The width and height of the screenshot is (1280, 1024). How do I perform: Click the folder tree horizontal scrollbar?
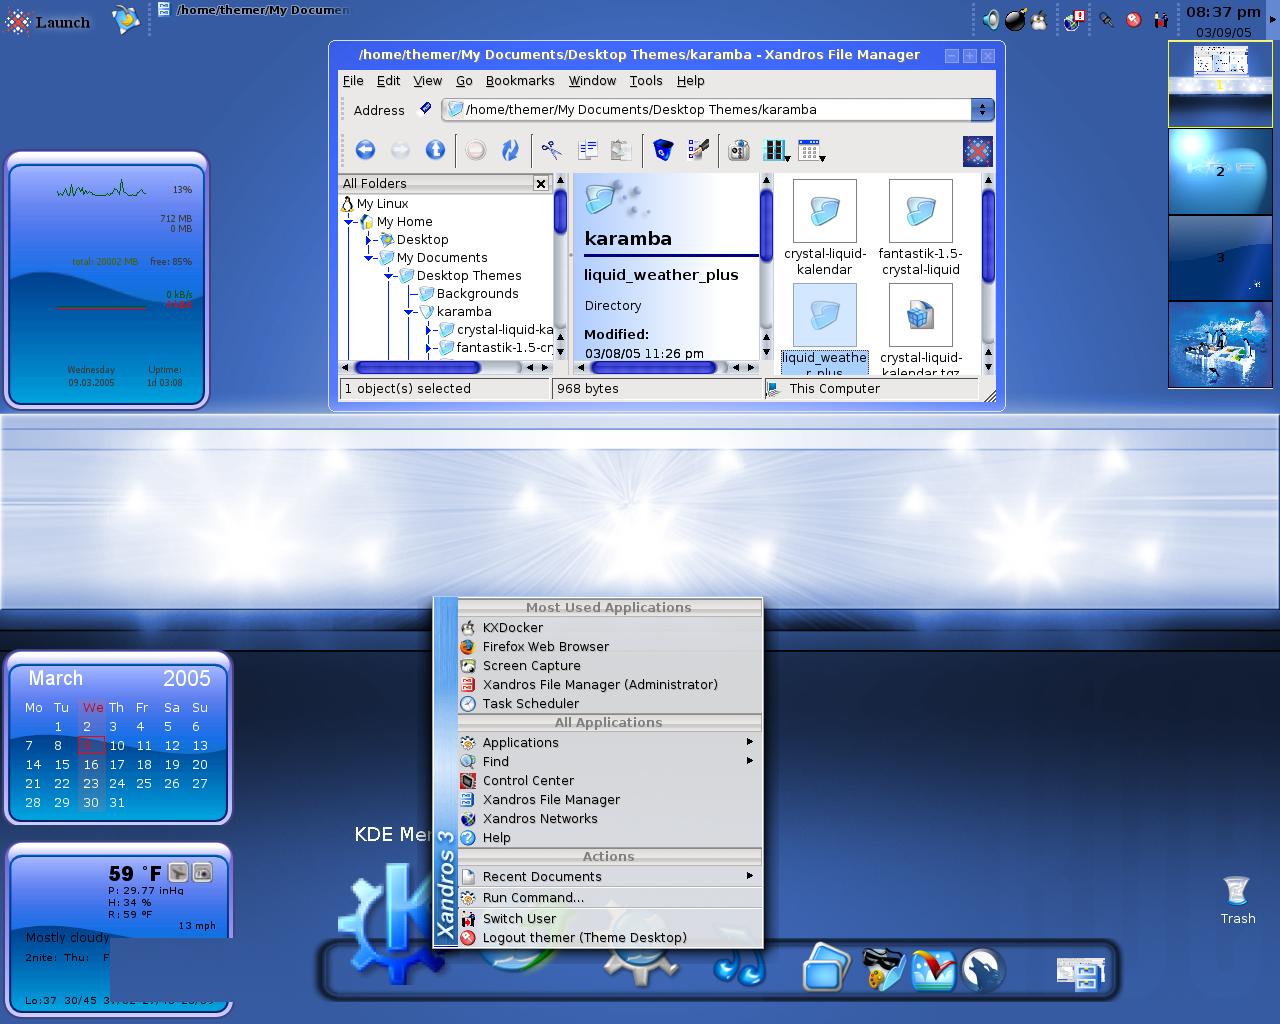click(447, 367)
